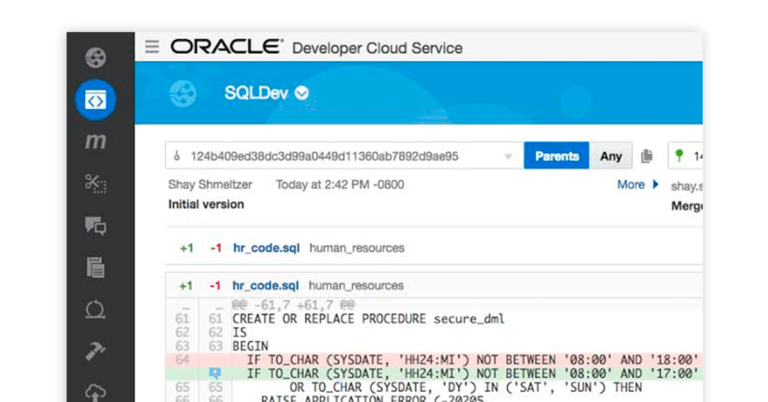Open the commit hash dropdown
This screenshot has height=402, width=768.
coord(507,157)
